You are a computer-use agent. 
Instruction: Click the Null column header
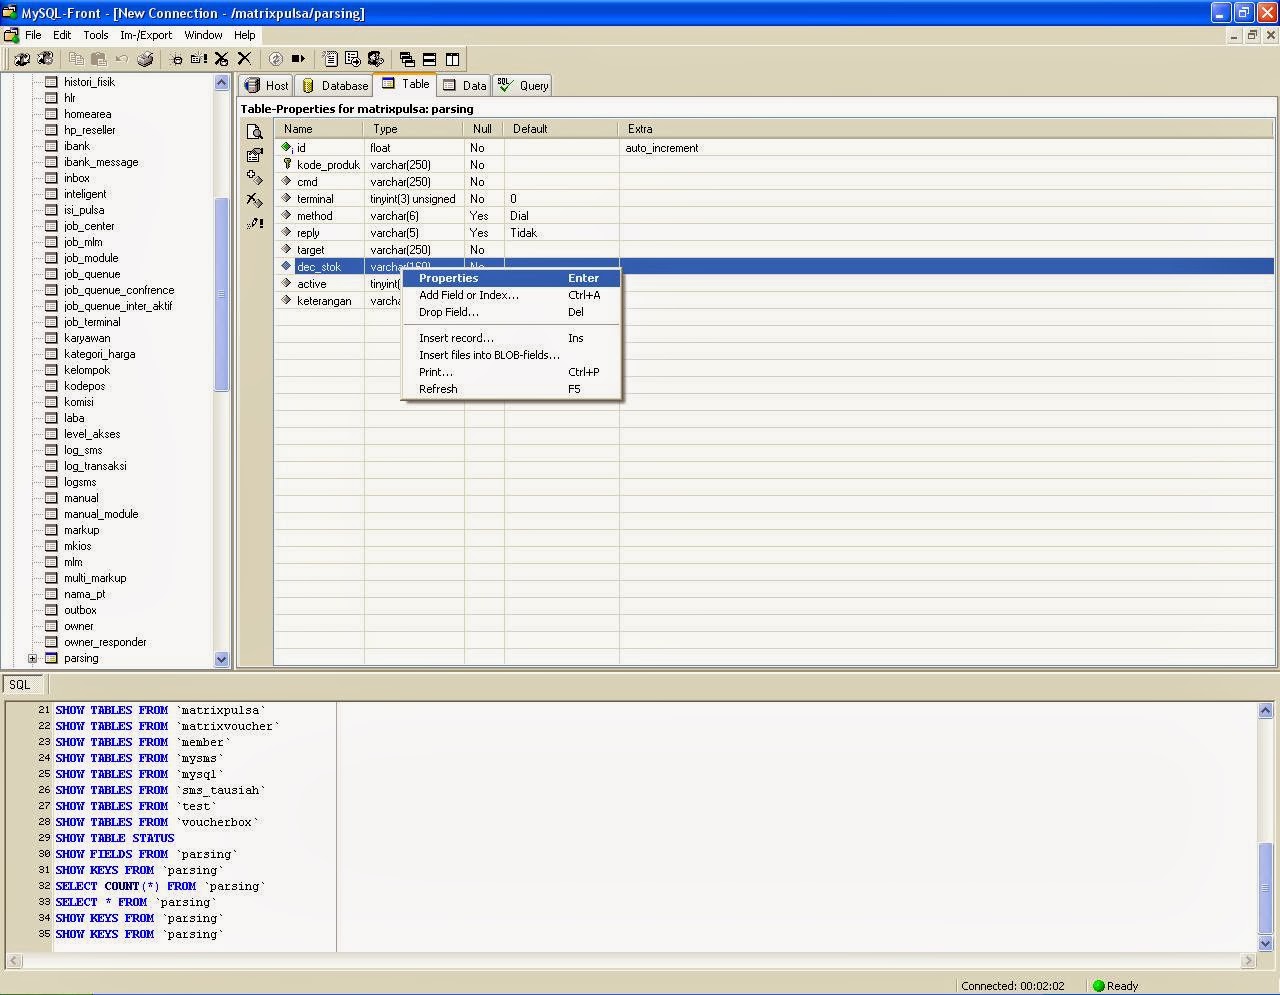pos(484,129)
